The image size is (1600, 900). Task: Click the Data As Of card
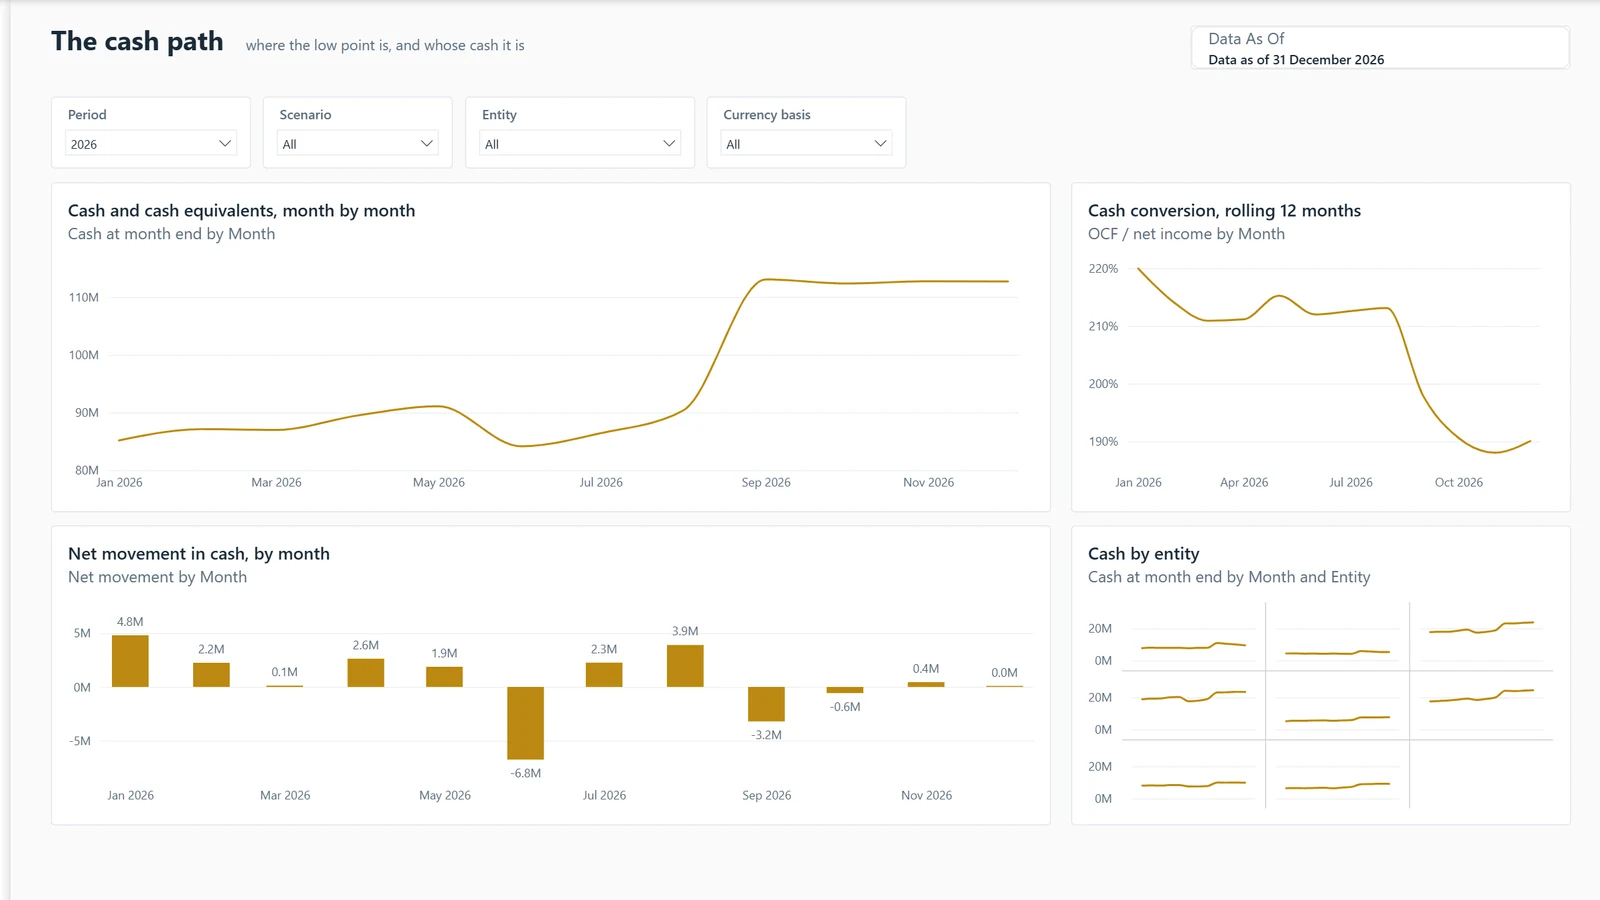pyautogui.click(x=1380, y=48)
